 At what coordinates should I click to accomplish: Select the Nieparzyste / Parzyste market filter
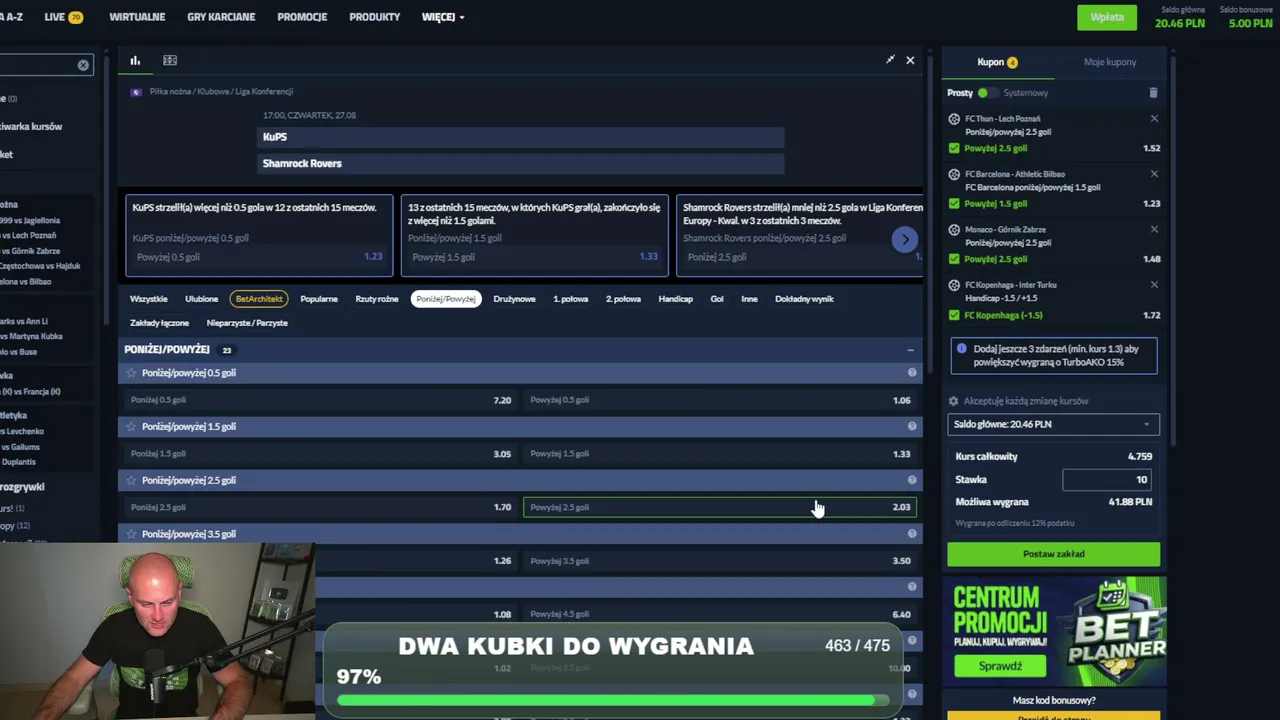pos(247,323)
